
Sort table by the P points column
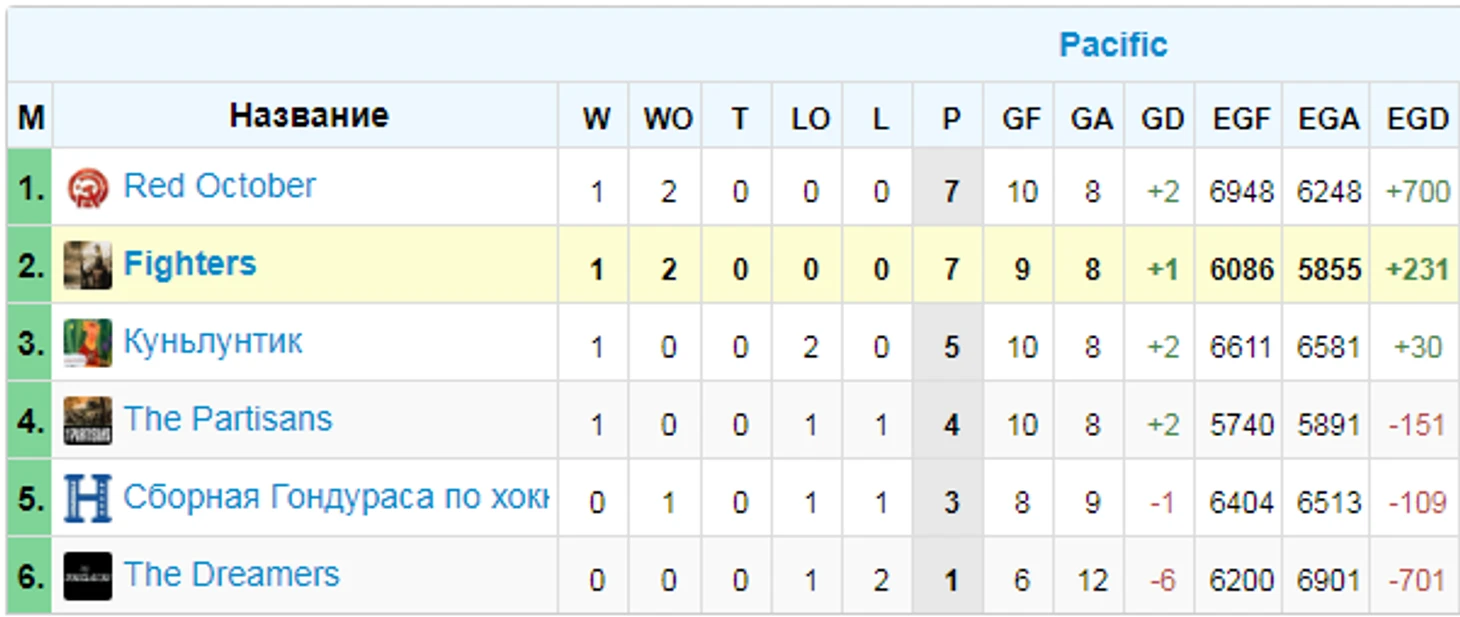(949, 119)
